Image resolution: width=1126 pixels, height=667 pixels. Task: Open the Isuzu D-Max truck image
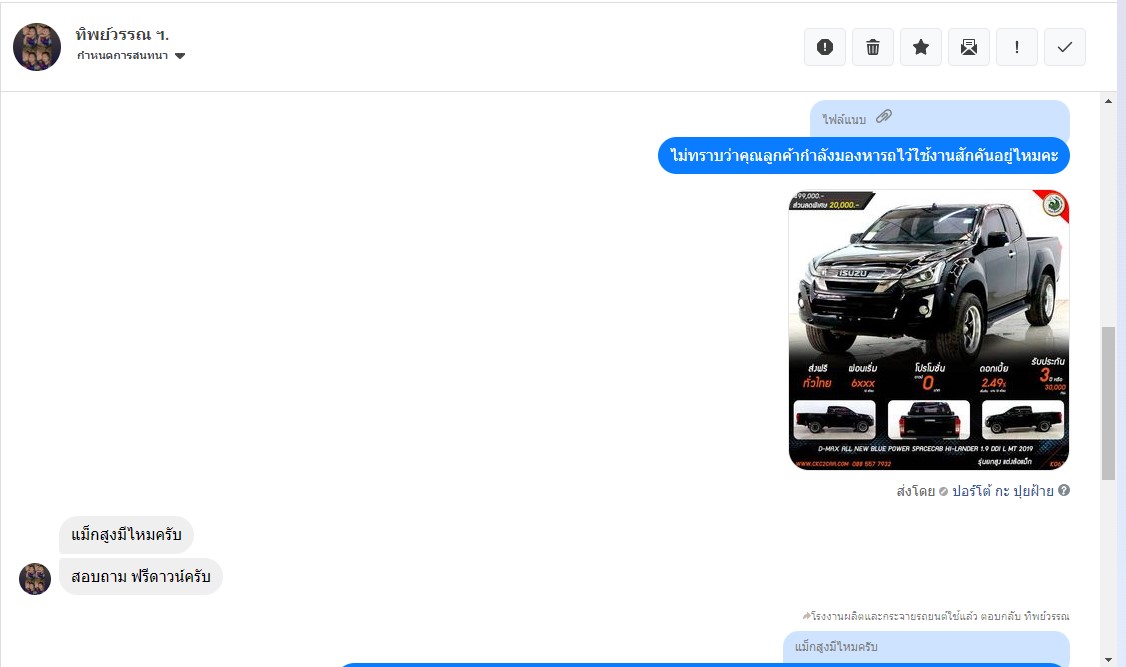pyautogui.click(x=929, y=330)
